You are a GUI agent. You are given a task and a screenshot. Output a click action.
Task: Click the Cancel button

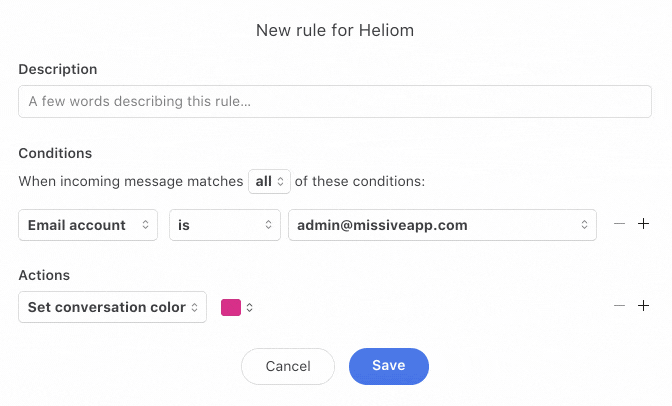[288, 367]
